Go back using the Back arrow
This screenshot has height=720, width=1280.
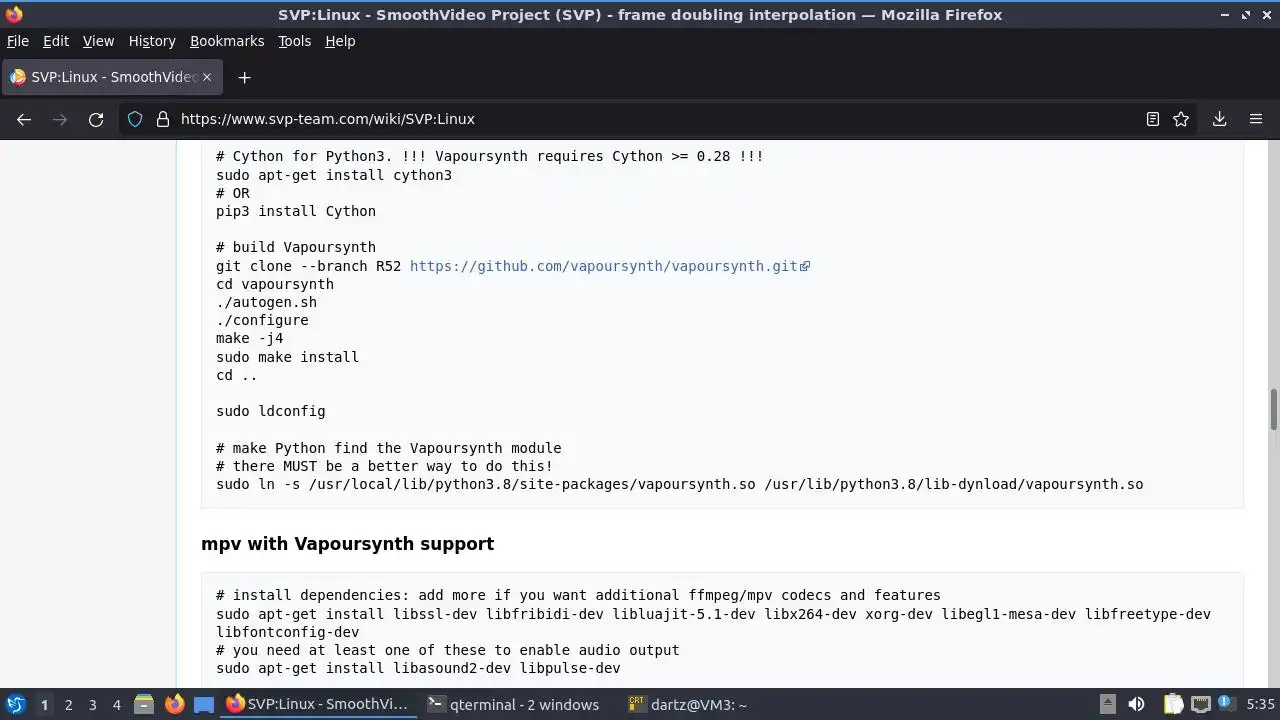pyautogui.click(x=24, y=119)
